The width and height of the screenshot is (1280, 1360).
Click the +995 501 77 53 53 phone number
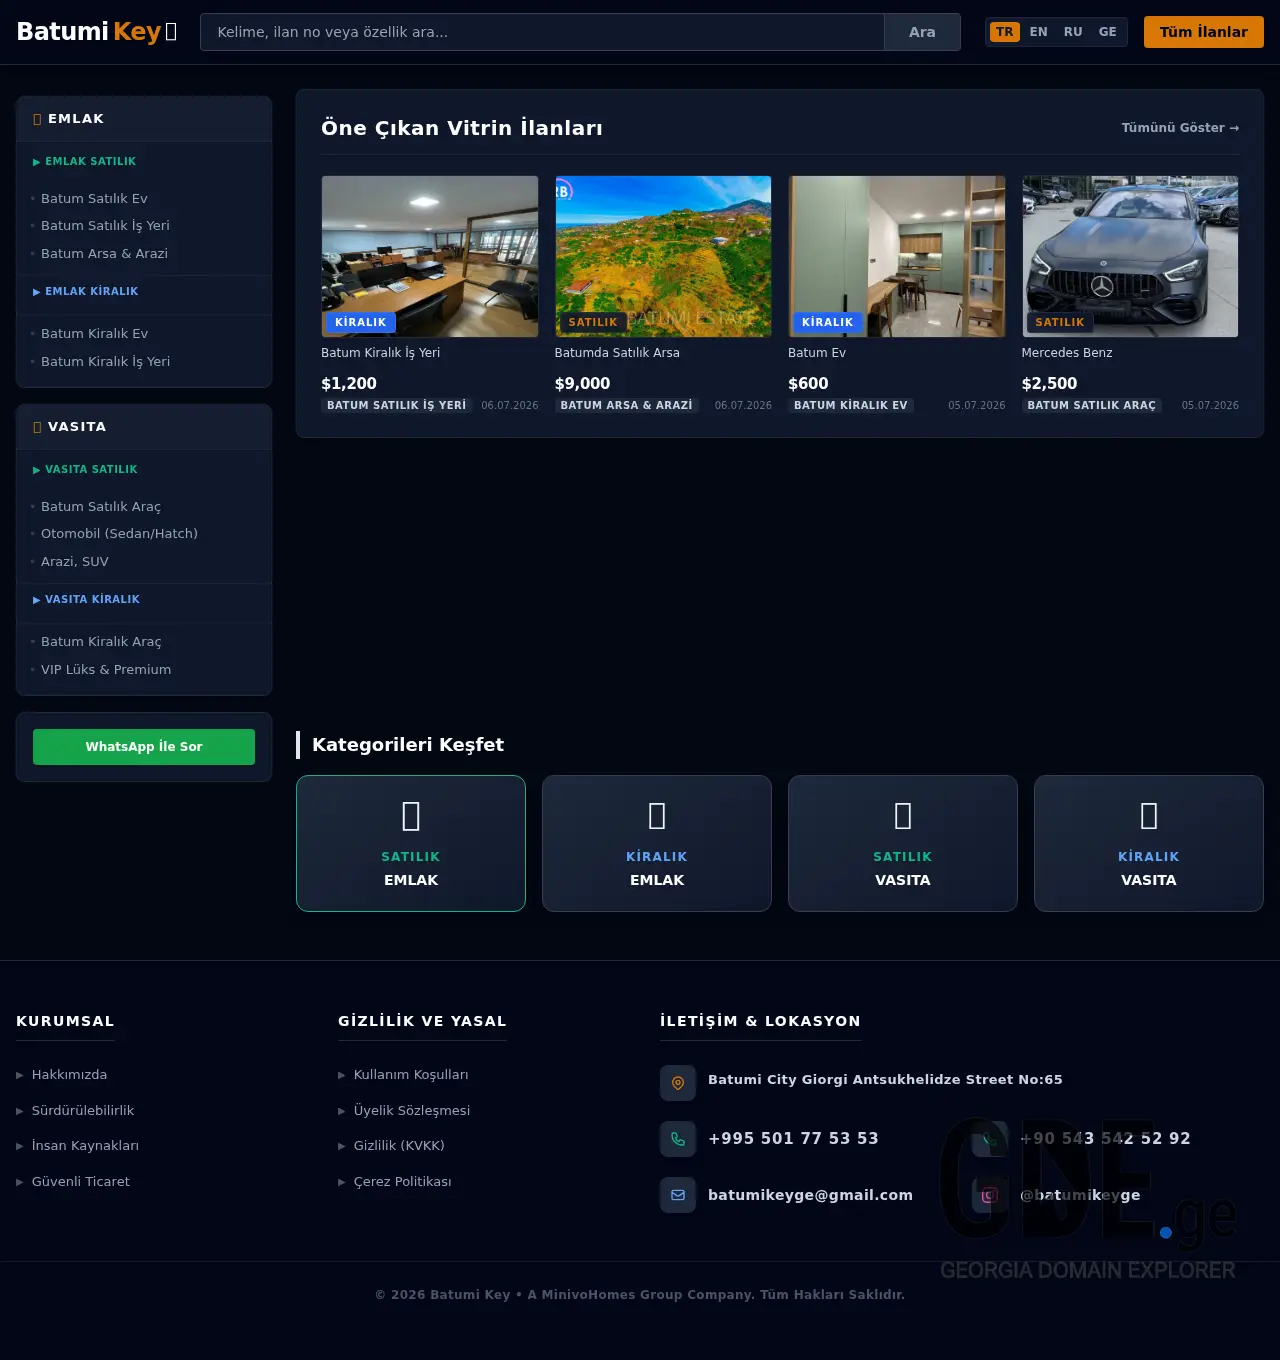click(x=793, y=1139)
